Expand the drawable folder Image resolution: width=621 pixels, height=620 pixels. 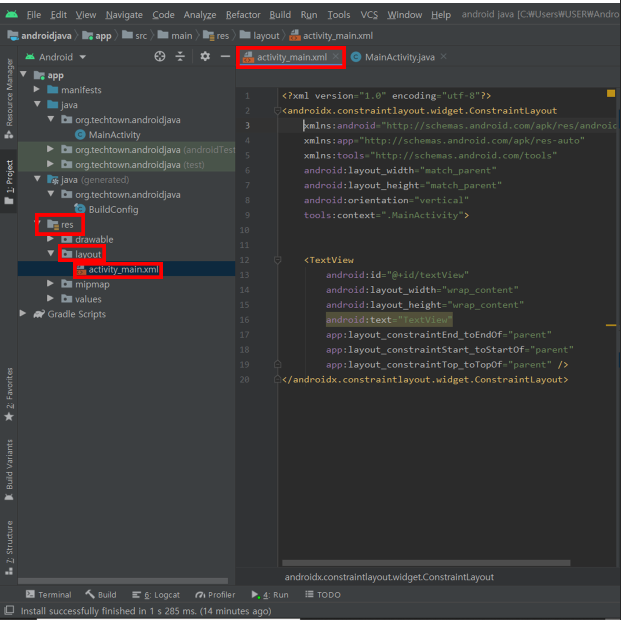[x=50, y=239]
